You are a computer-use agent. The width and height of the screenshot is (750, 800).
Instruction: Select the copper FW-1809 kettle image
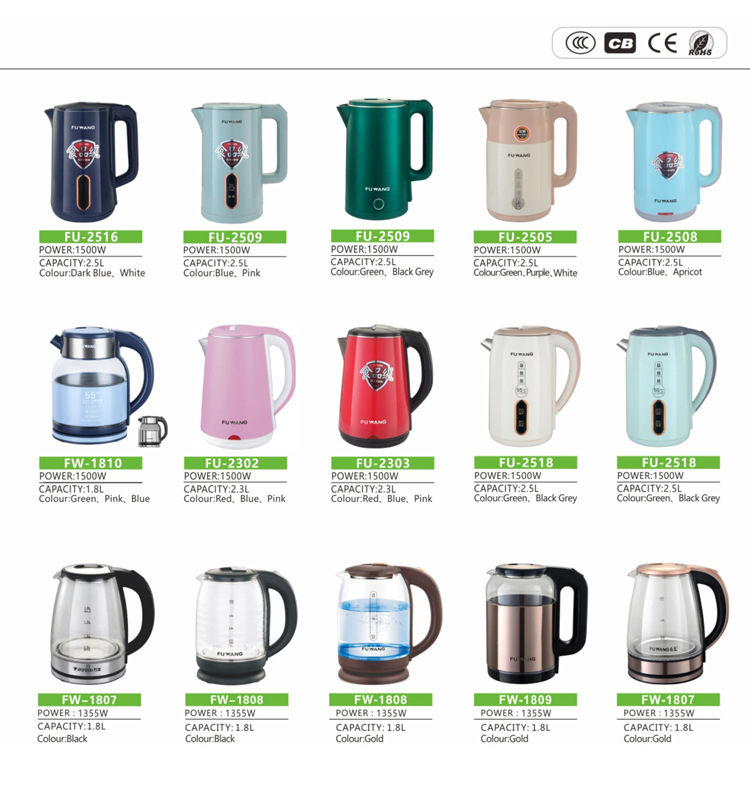(536, 623)
